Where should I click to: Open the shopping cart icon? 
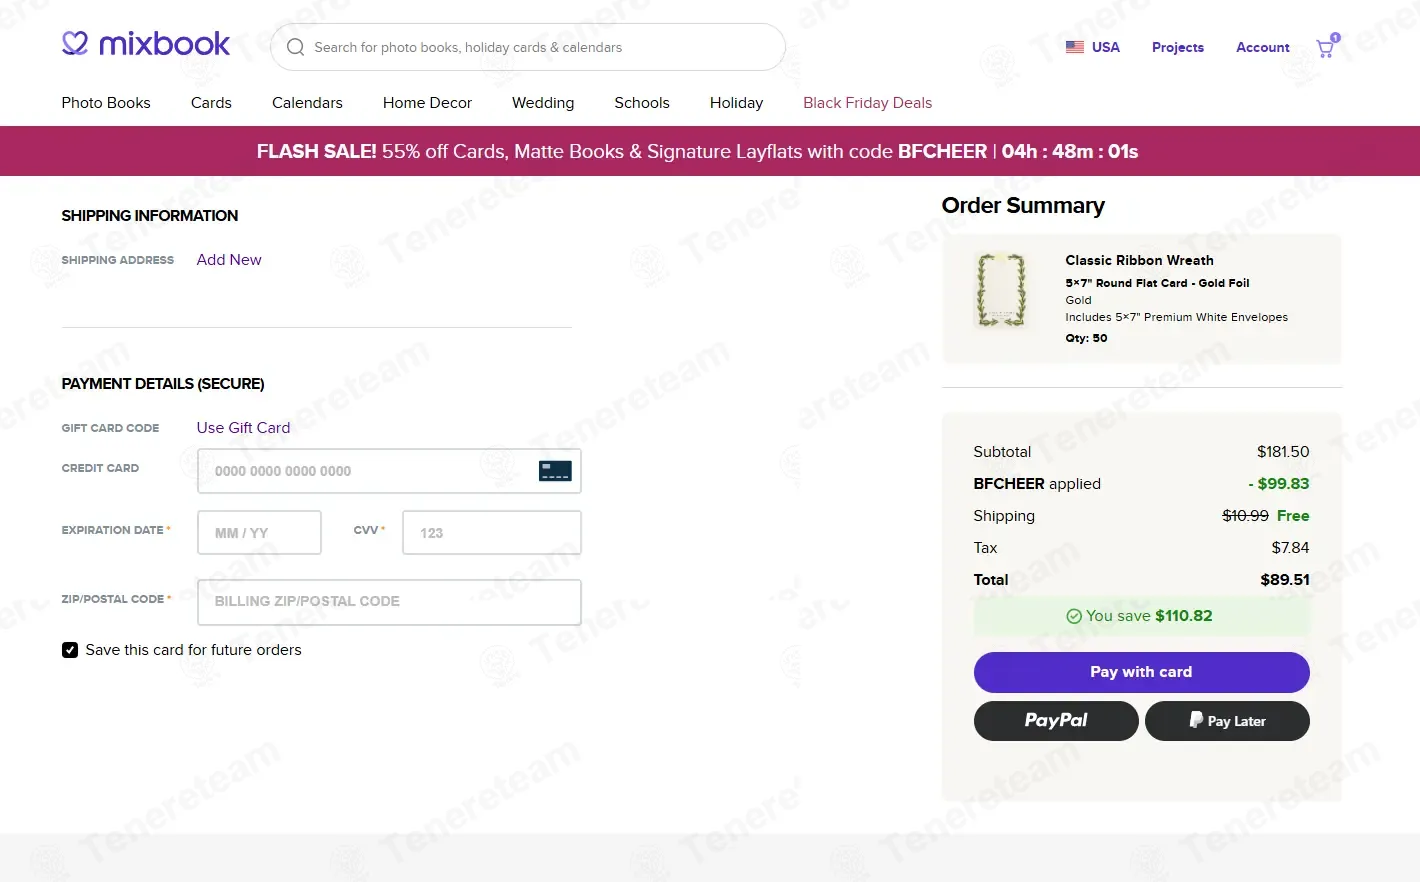click(1325, 48)
